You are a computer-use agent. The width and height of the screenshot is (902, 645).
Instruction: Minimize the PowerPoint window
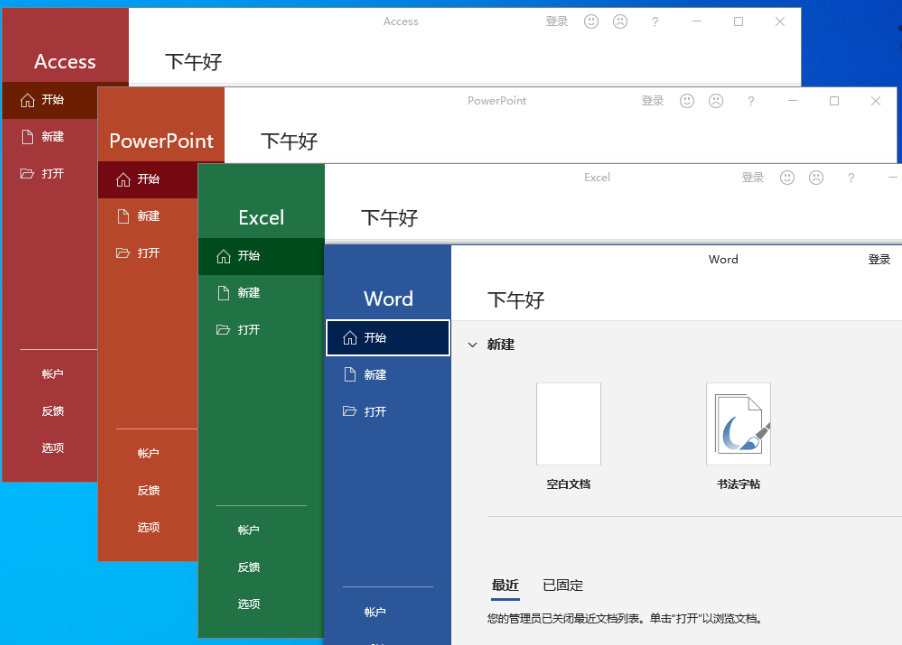point(793,101)
